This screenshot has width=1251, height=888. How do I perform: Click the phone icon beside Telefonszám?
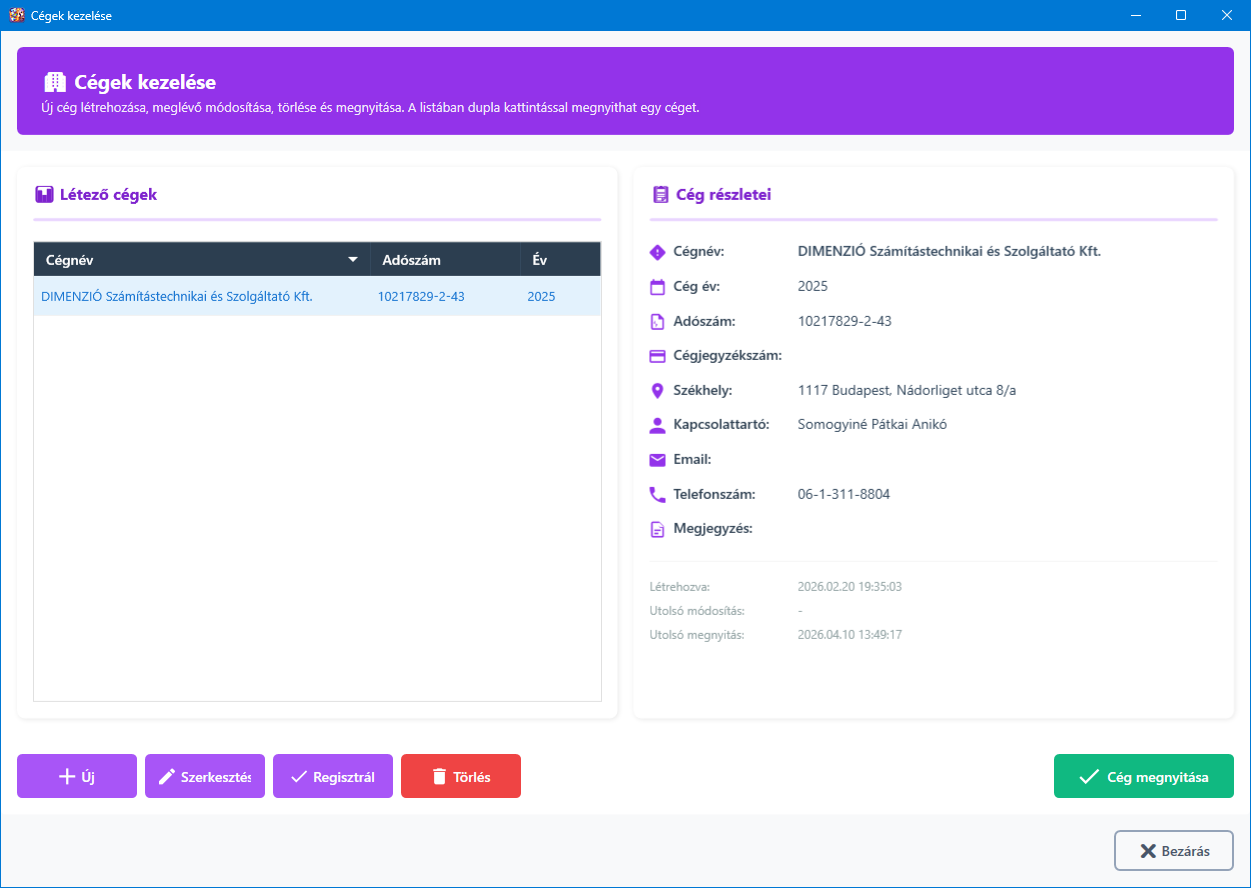(657, 495)
